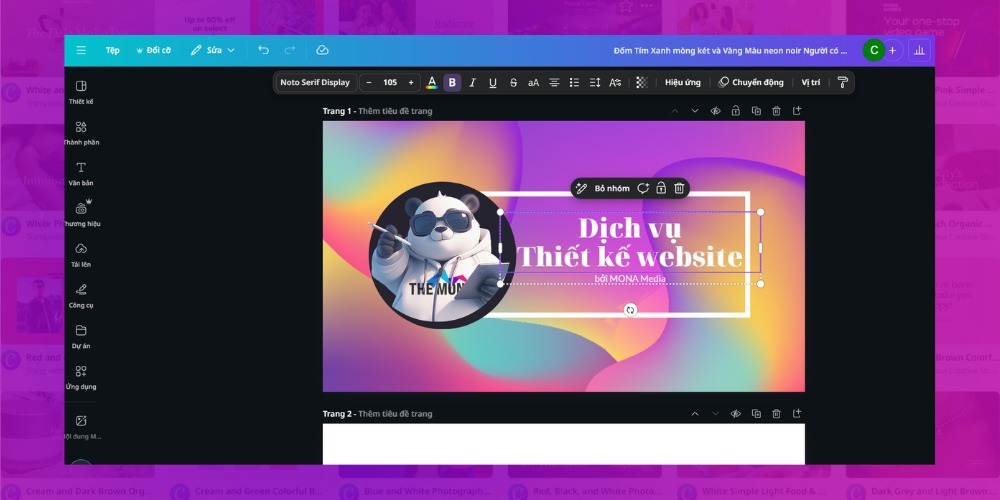
Task: Open the Ứng dụng apps tab
Action: click(x=81, y=378)
